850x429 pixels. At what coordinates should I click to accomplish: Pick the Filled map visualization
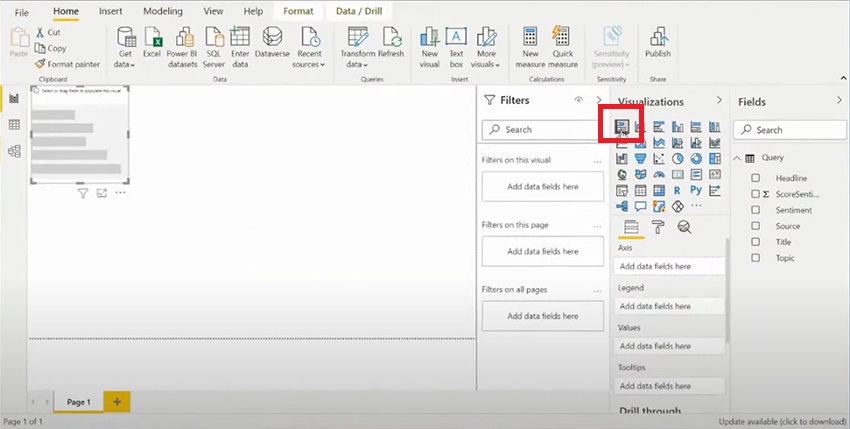pyautogui.click(x=640, y=174)
